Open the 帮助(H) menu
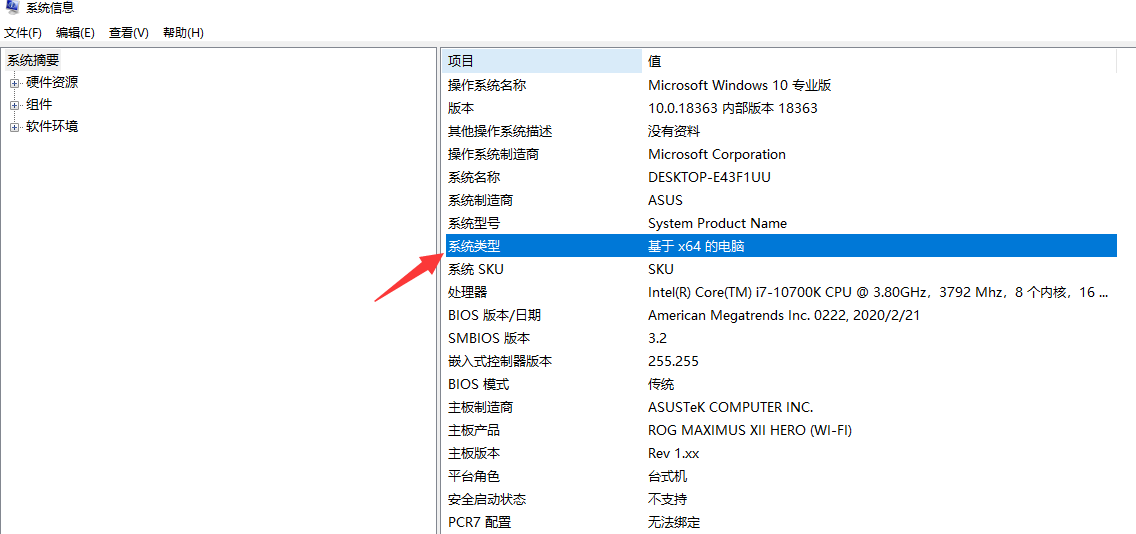1136x534 pixels. pos(183,33)
